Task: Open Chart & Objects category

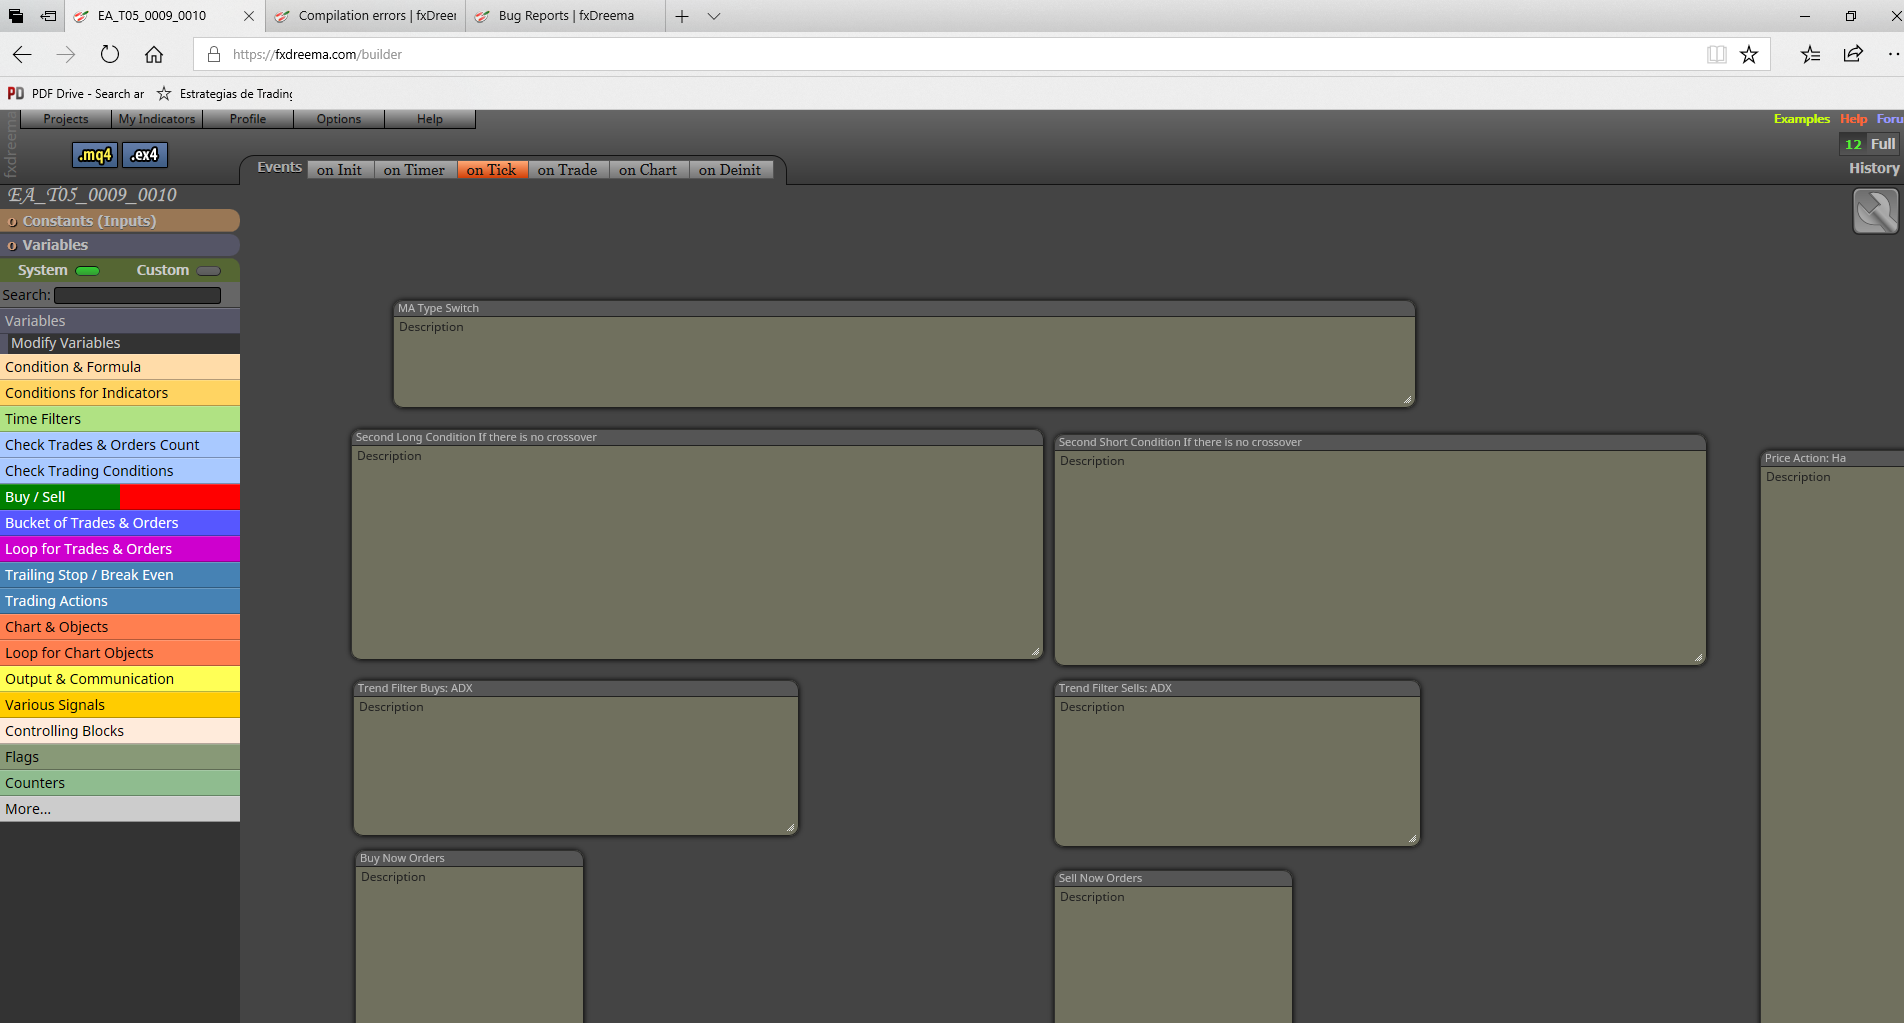Action: [120, 627]
